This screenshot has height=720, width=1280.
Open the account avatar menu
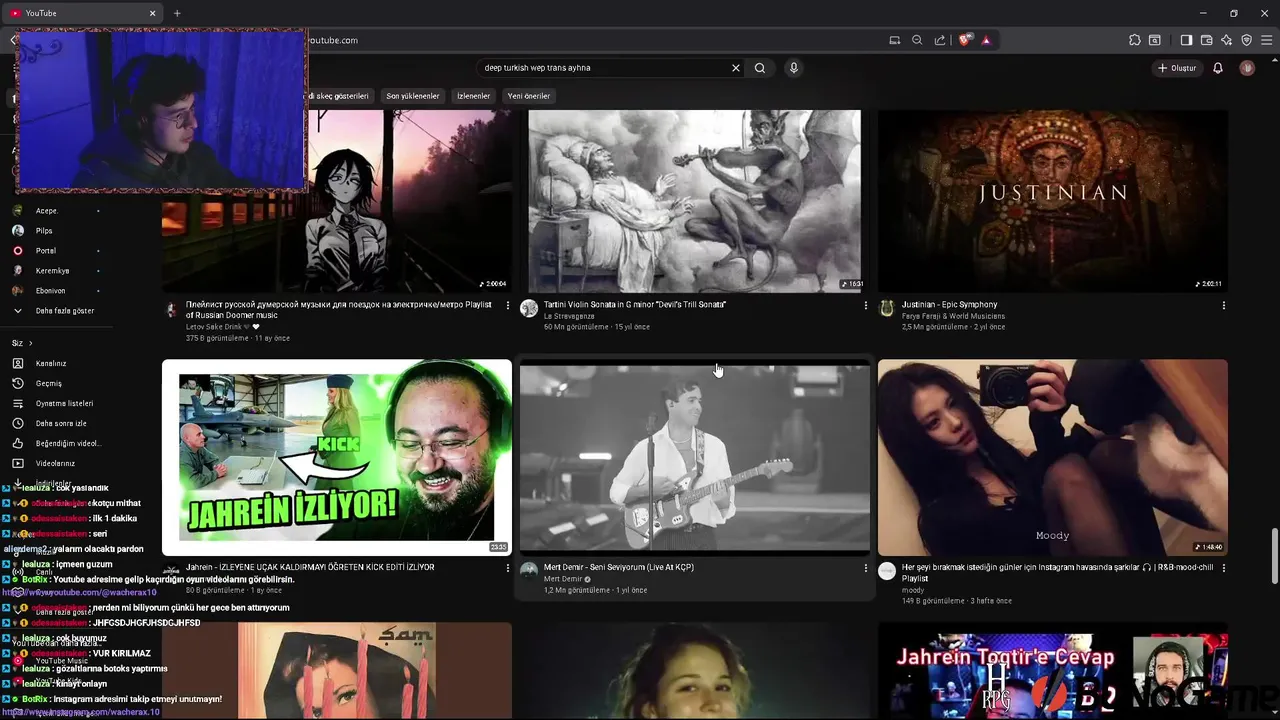1247,68
